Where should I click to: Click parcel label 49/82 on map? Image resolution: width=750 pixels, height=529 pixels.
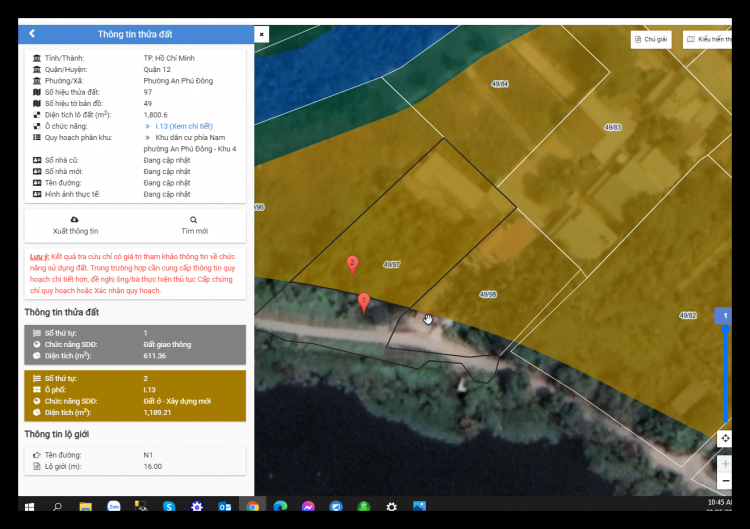tap(688, 316)
